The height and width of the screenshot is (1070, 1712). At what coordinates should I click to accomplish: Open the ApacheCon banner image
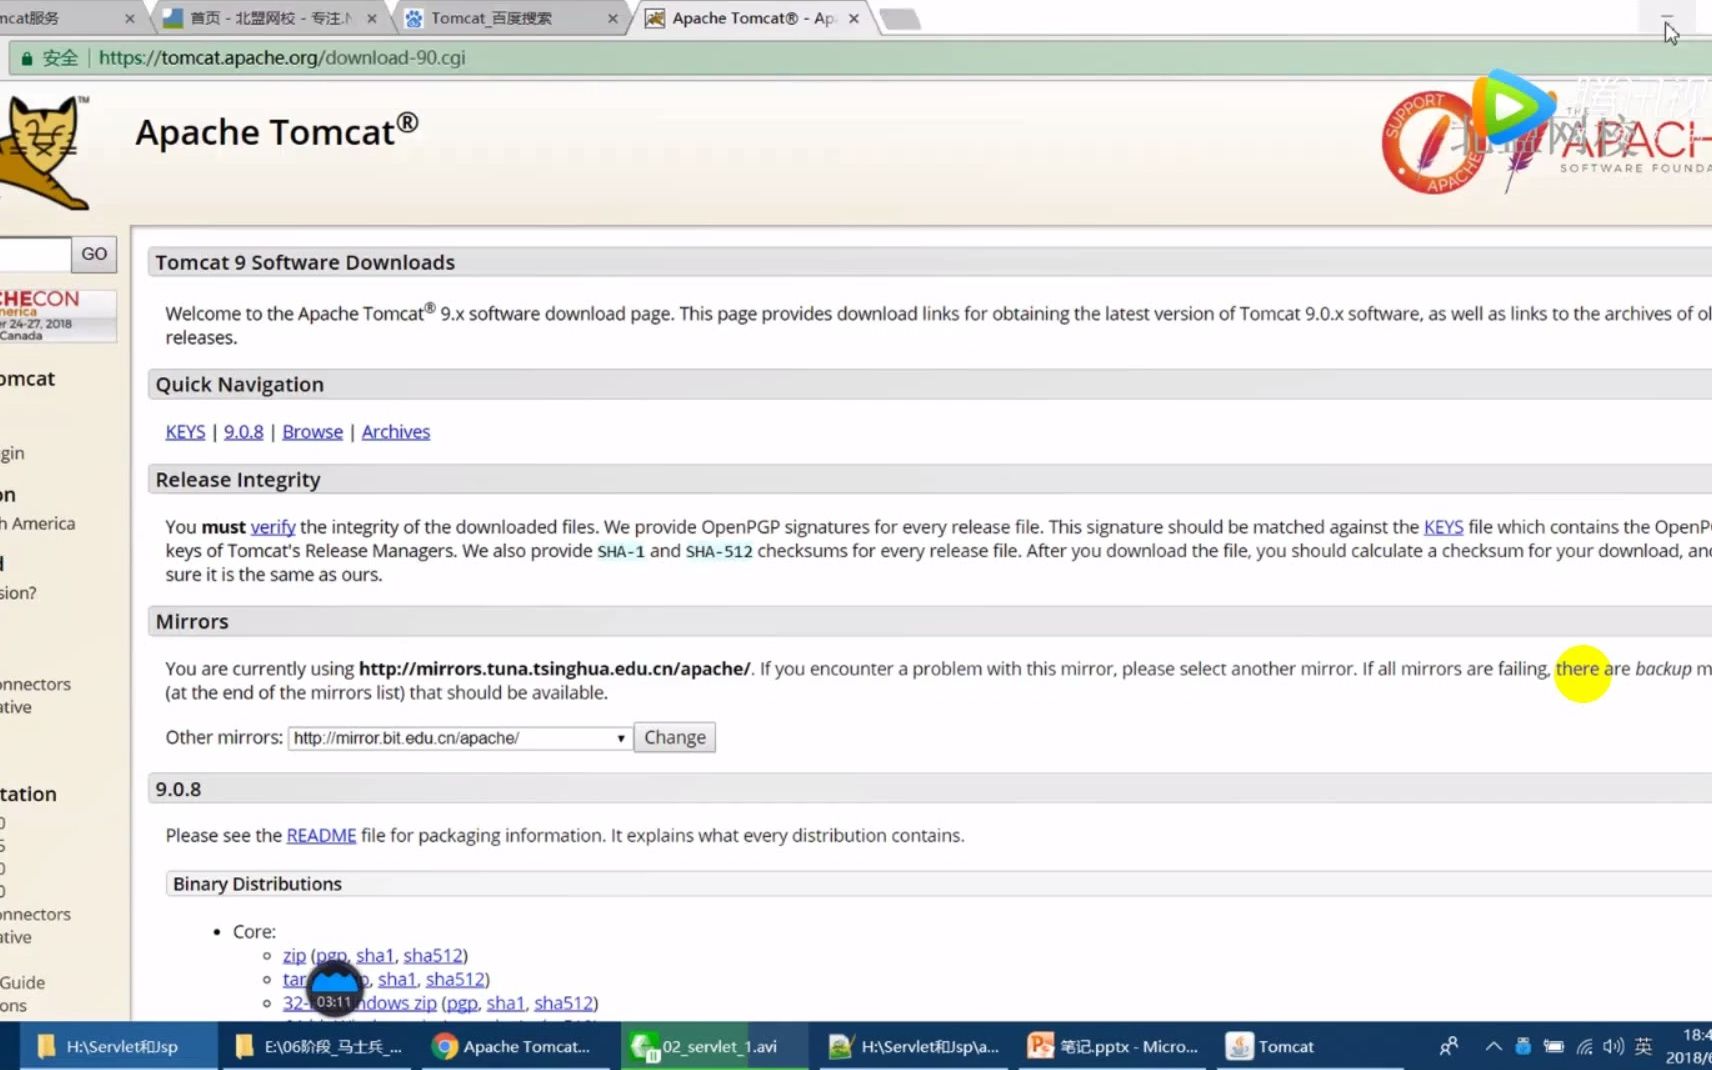[57, 315]
